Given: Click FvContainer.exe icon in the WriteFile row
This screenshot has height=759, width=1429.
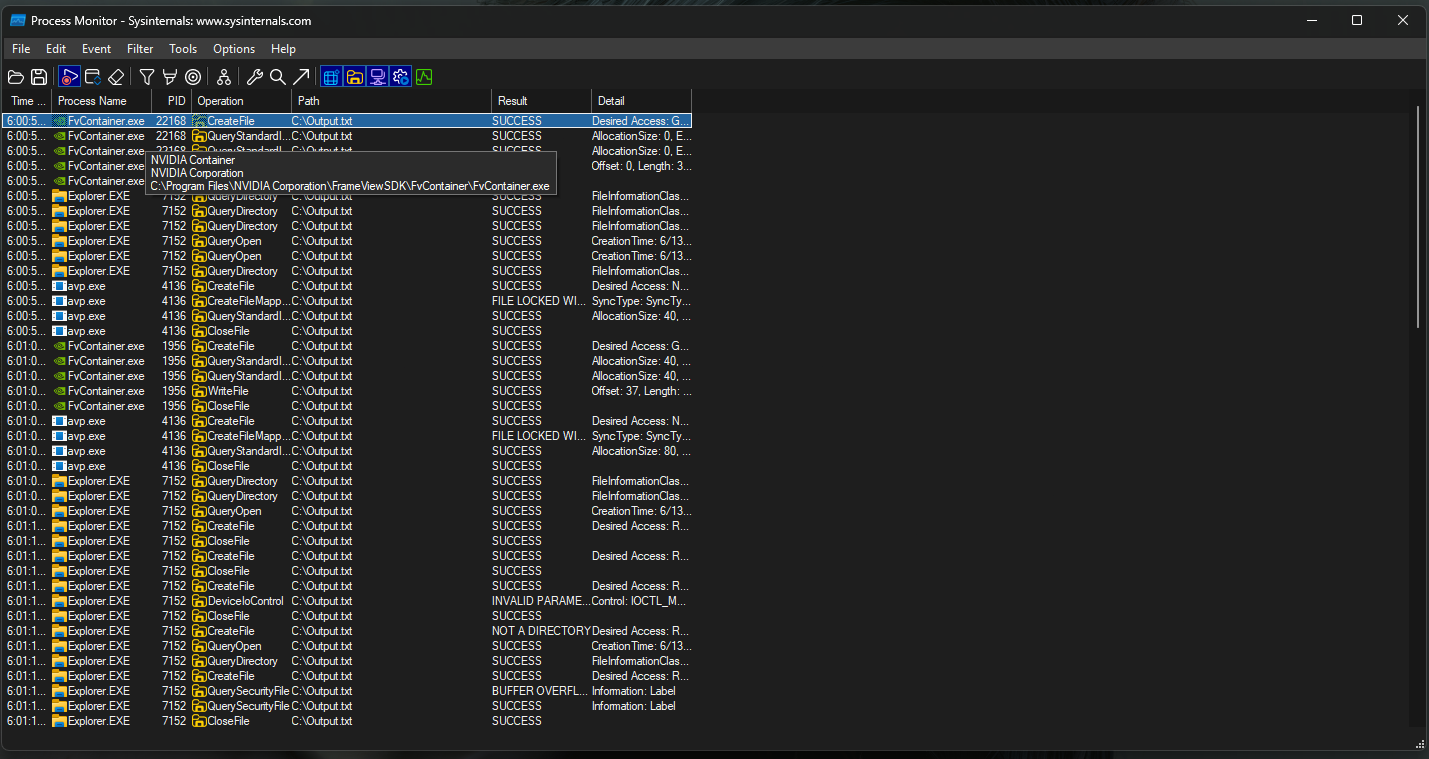Looking at the screenshot, I should point(59,391).
